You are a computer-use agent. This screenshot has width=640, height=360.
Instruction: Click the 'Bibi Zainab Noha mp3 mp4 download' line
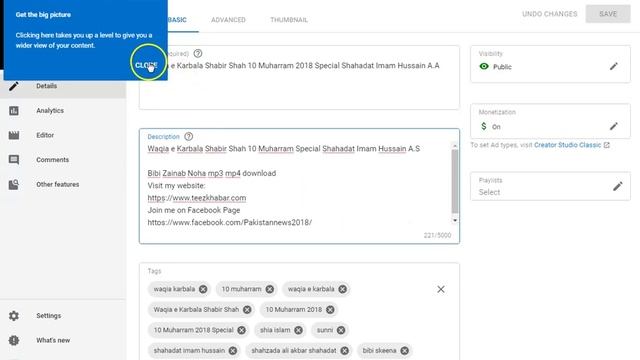(212, 173)
